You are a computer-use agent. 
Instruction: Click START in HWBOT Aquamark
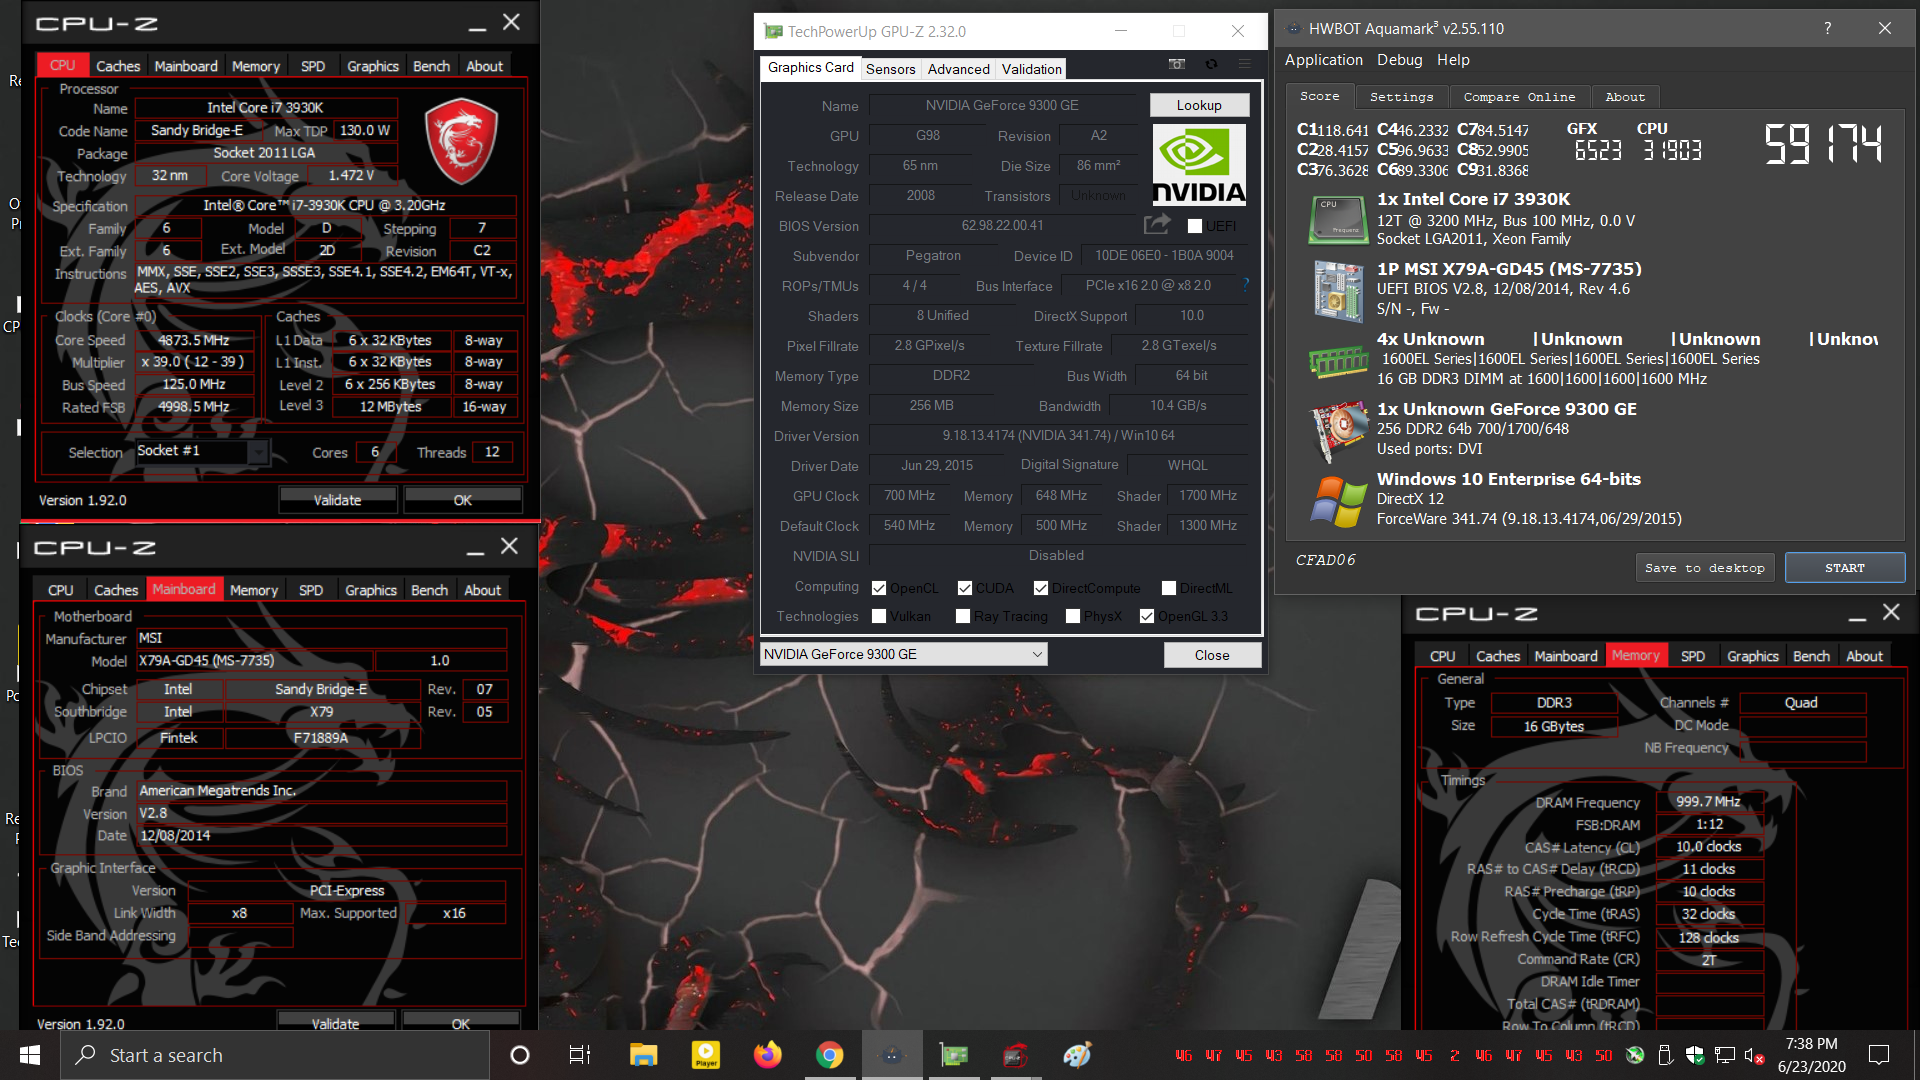[x=1844, y=568]
